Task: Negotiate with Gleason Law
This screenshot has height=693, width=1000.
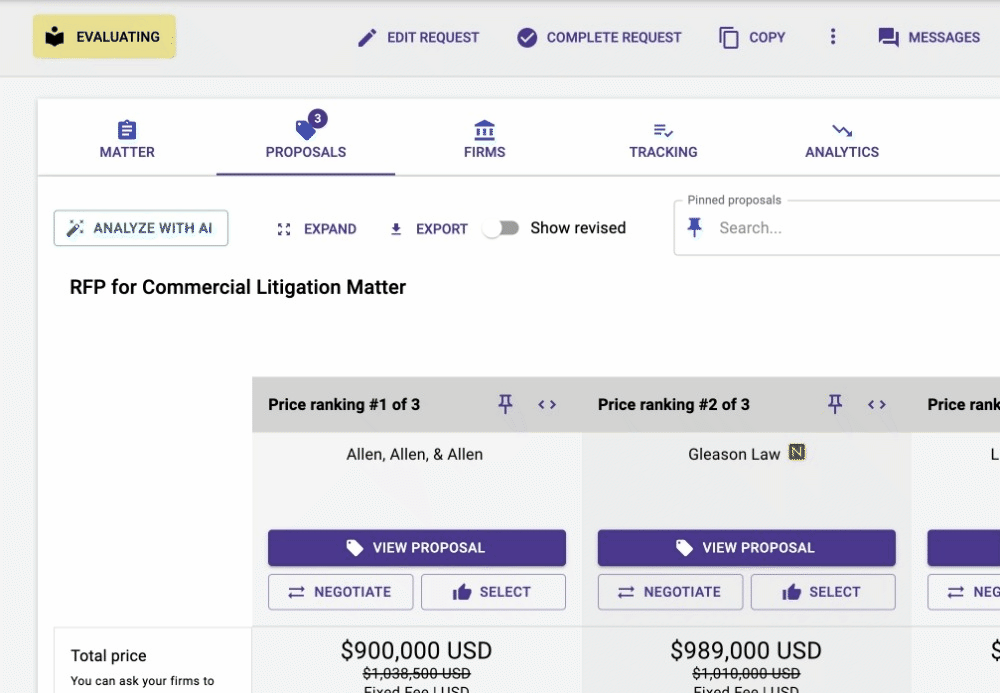Action: (x=670, y=592)
